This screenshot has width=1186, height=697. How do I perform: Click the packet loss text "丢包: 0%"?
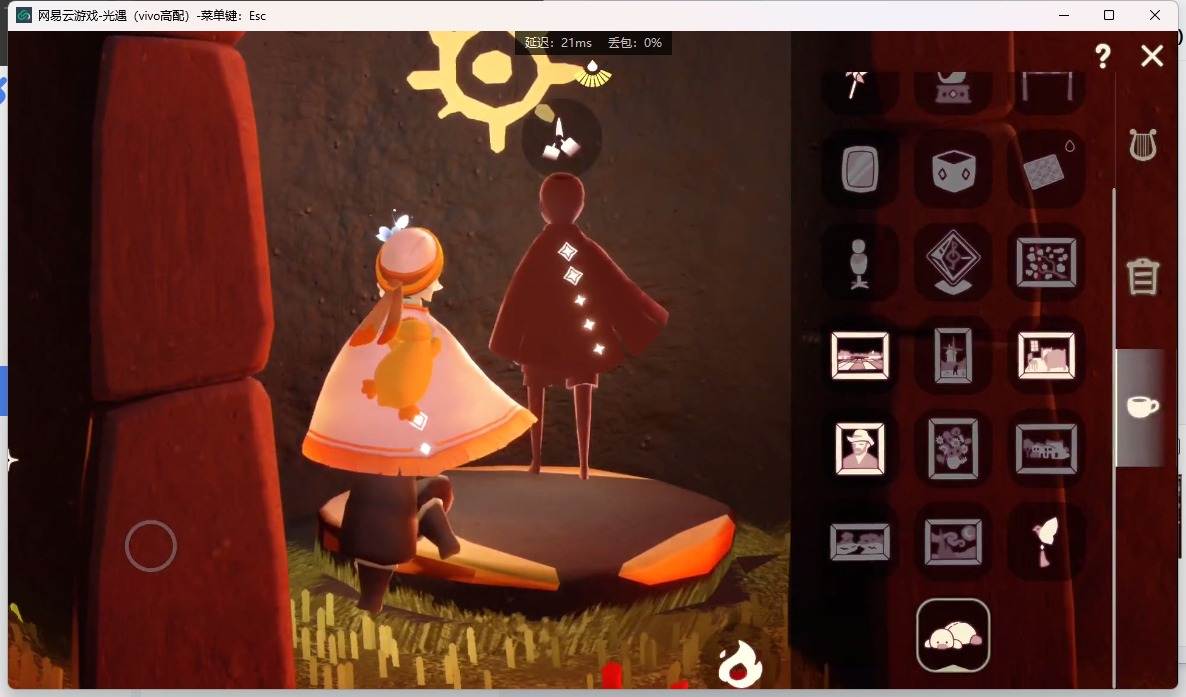pos(635,43)
